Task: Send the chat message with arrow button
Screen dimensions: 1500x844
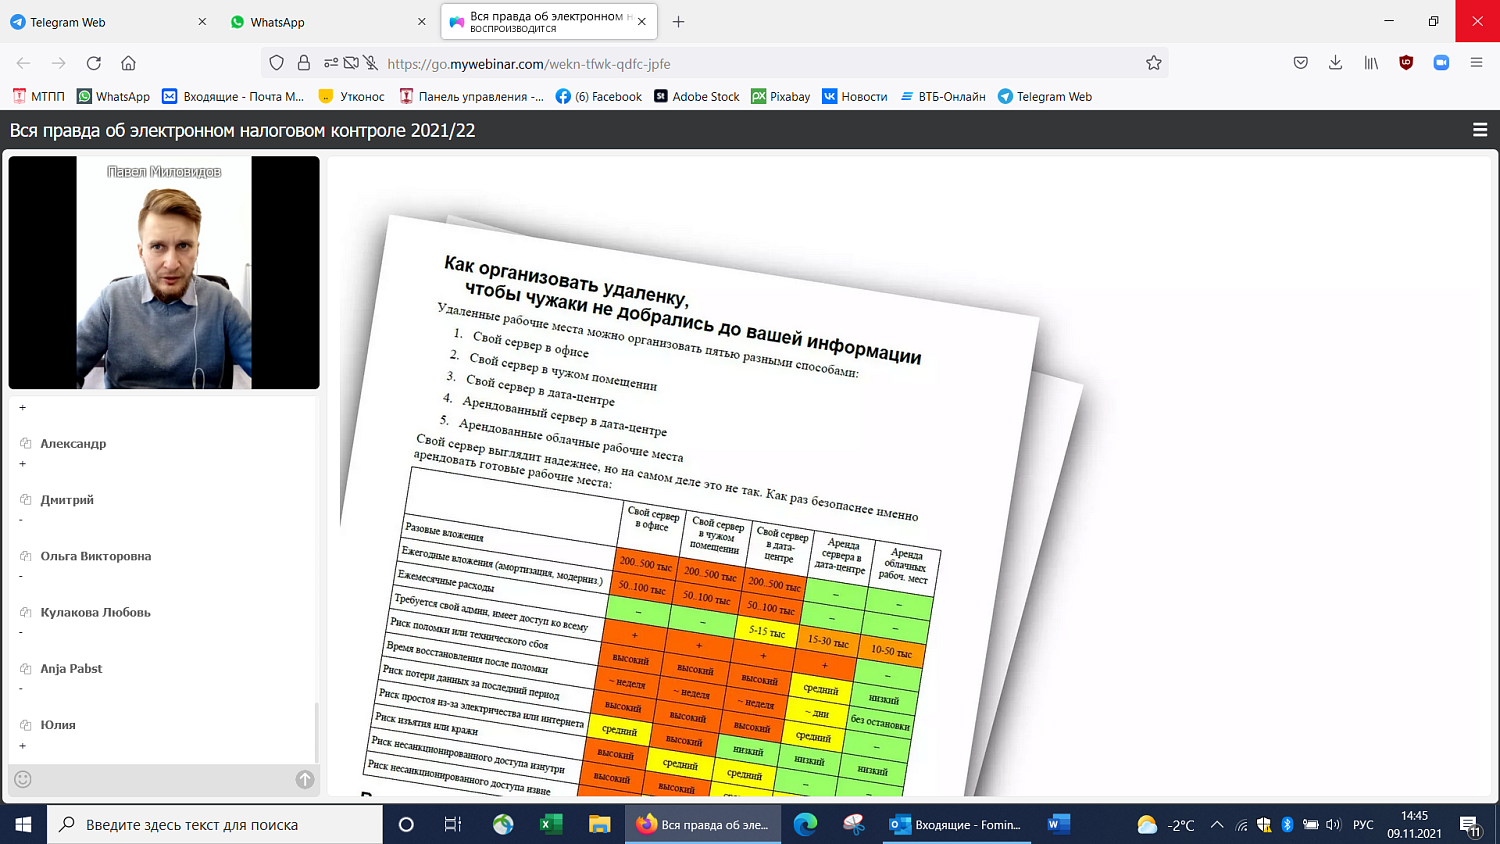Action: click(x=305, y=779)
